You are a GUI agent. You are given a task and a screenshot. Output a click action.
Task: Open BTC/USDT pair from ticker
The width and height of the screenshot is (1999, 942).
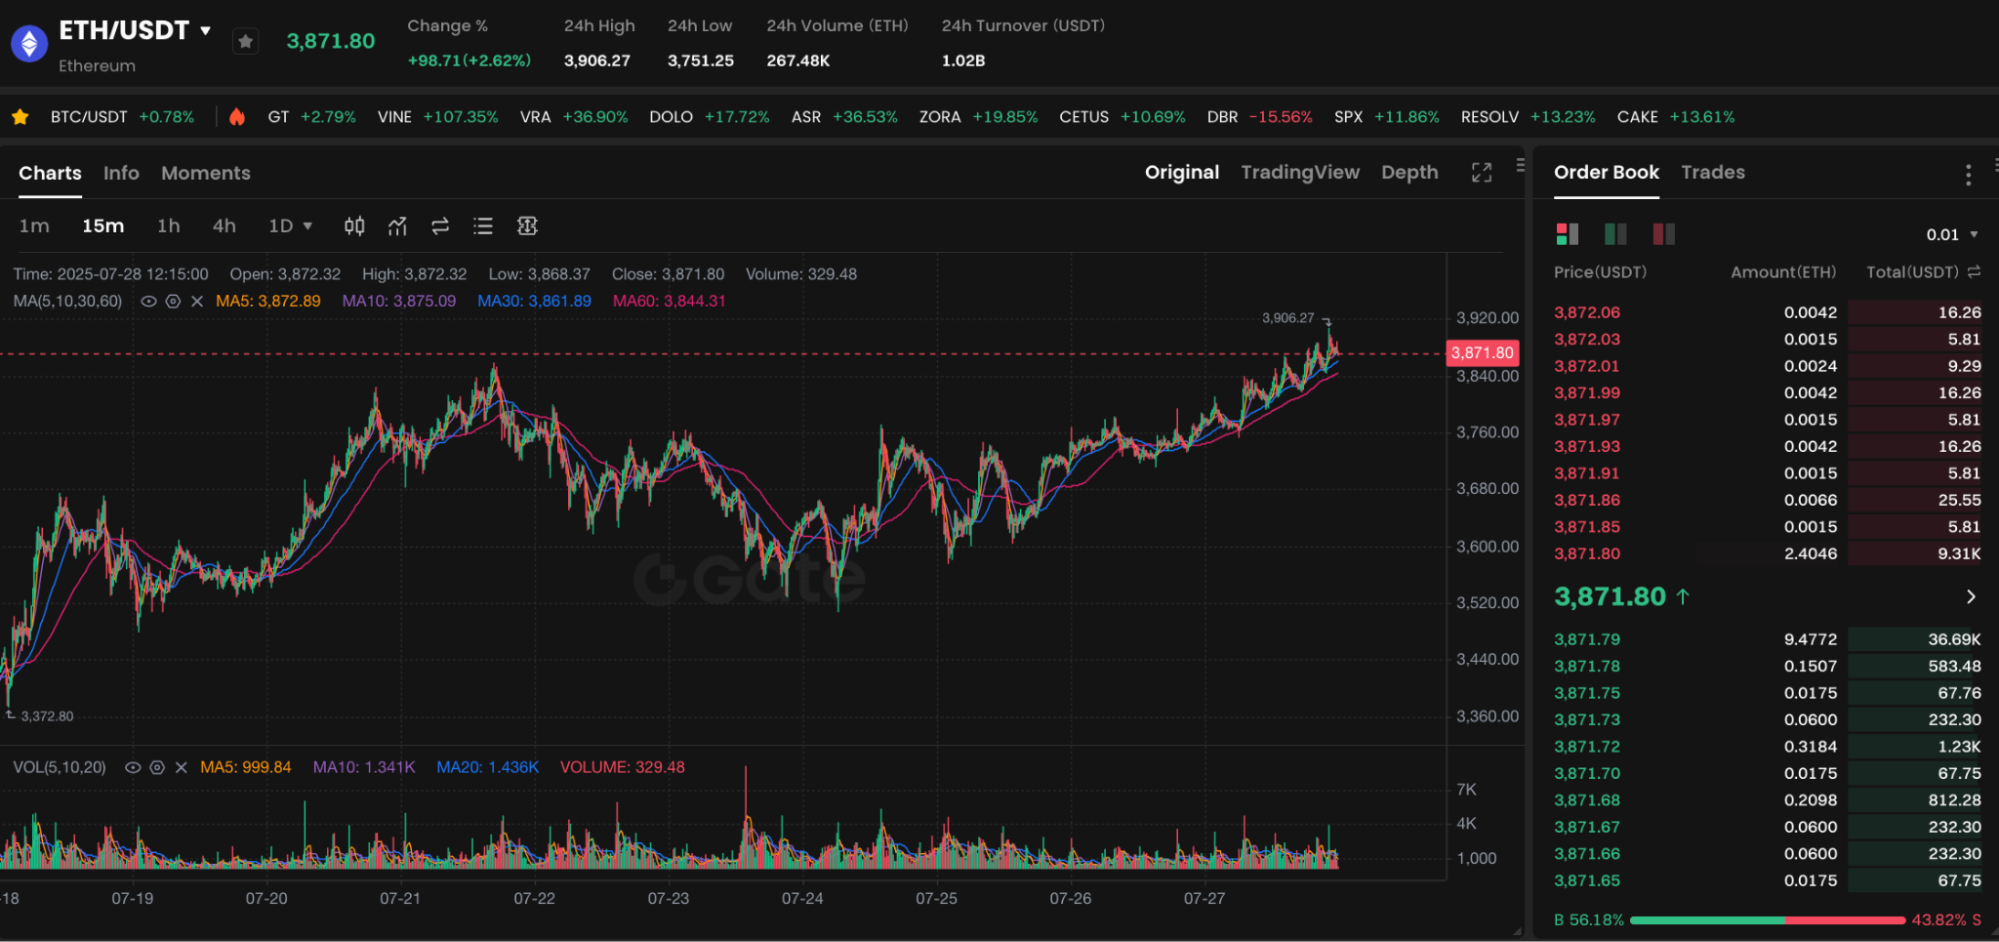[x=122, y=117]
